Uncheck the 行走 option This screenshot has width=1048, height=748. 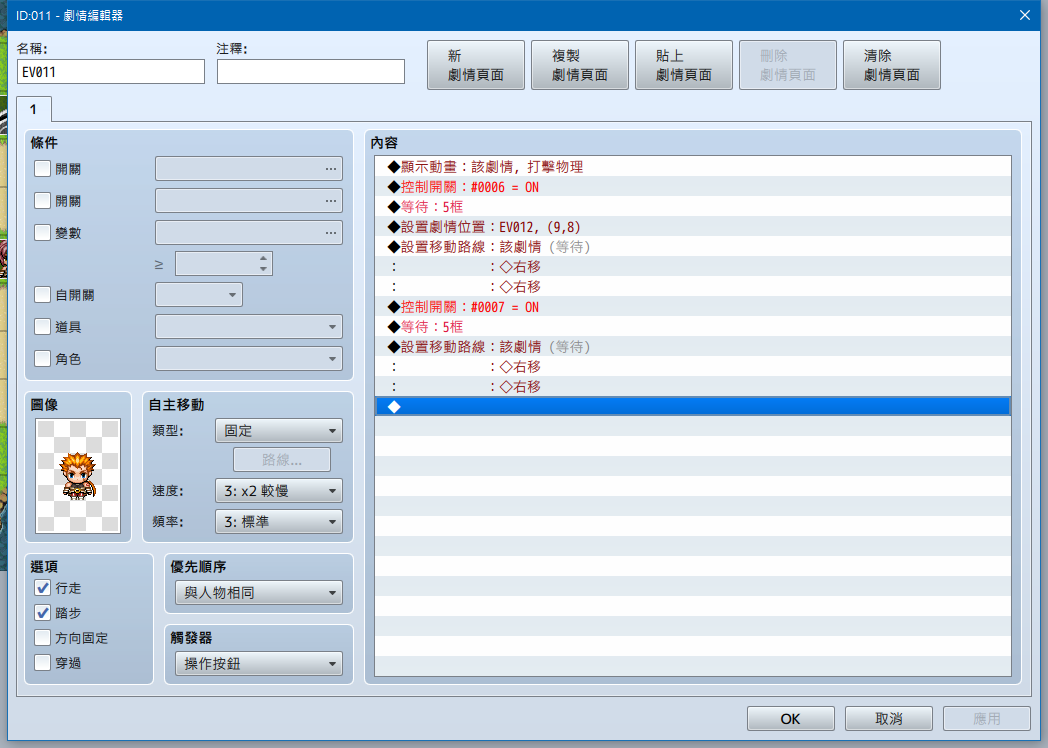coord(43,588)
